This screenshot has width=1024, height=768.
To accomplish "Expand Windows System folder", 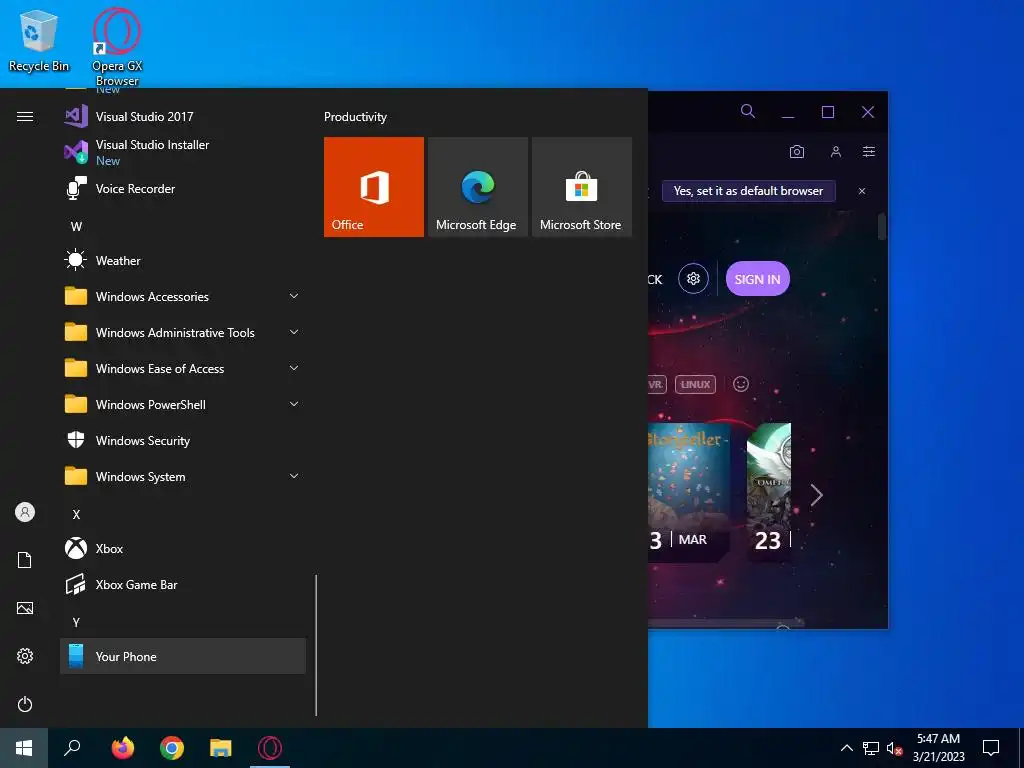I will click(183, 477).
